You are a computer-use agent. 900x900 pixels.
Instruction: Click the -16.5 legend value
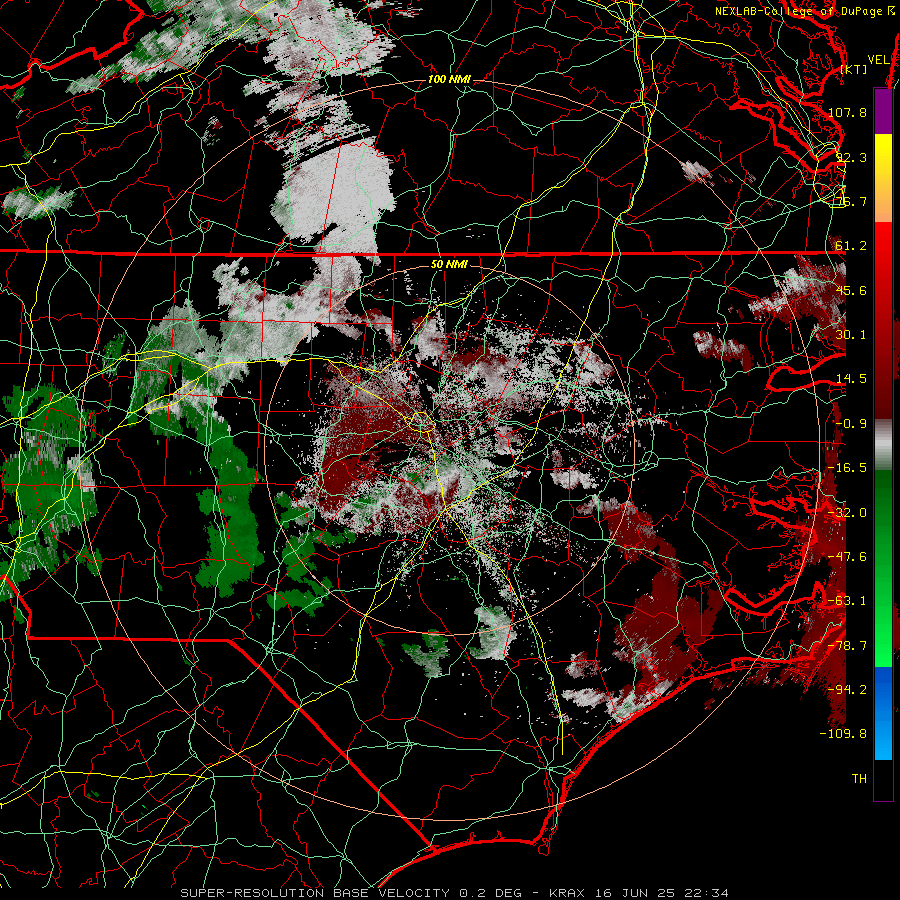[847, 468]
